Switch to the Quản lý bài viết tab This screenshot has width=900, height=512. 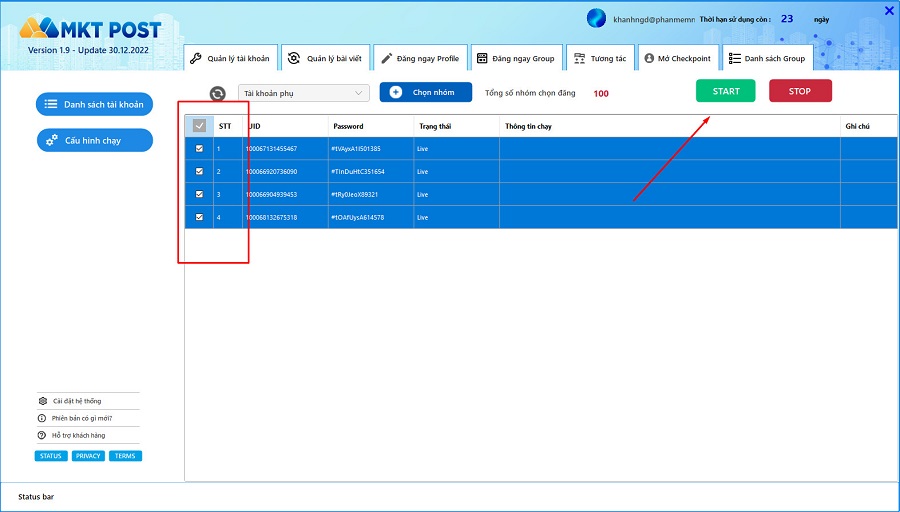point(325,58)
